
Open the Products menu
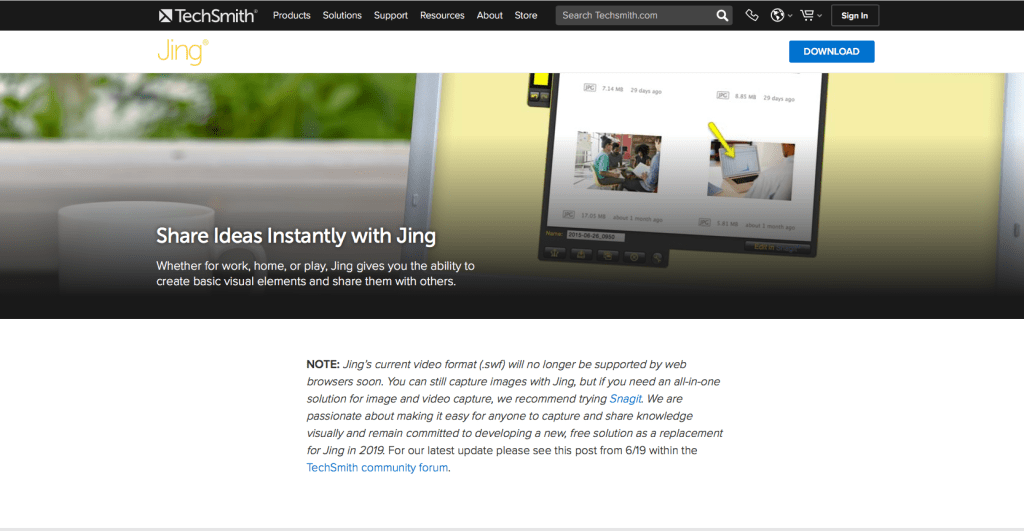(291, 15)
